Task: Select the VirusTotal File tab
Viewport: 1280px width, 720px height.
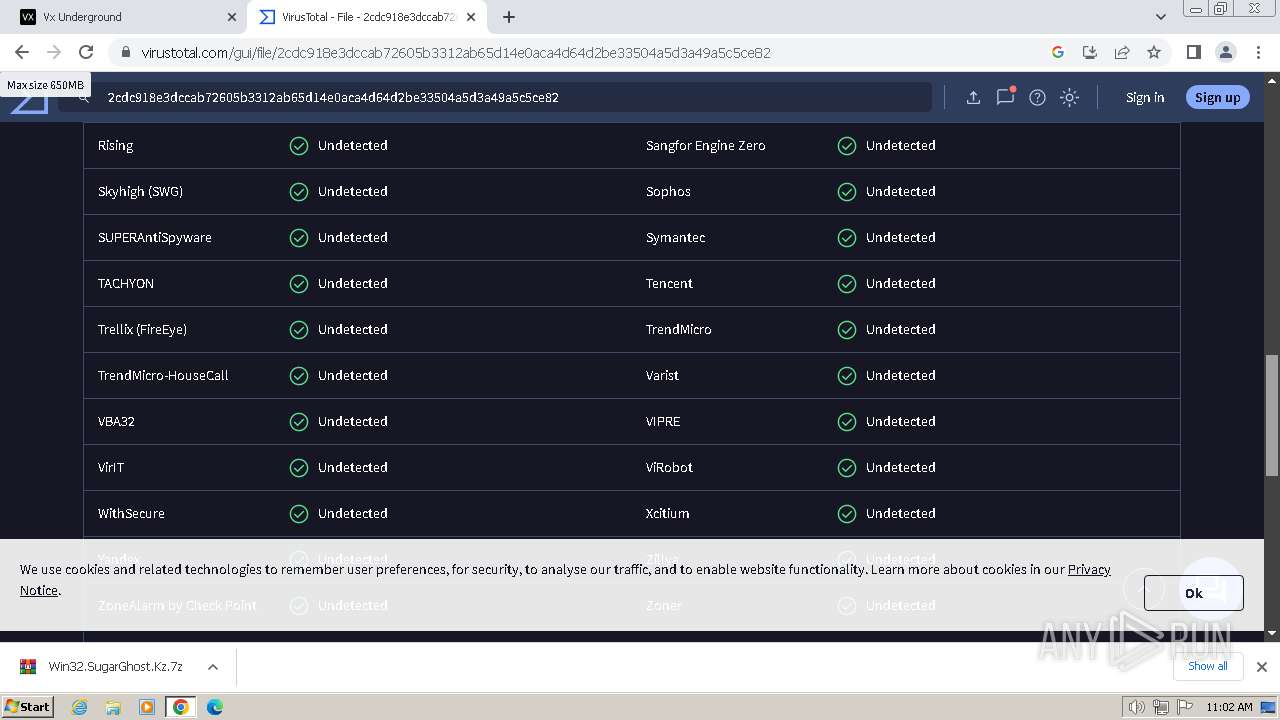Action: (365, 17)
